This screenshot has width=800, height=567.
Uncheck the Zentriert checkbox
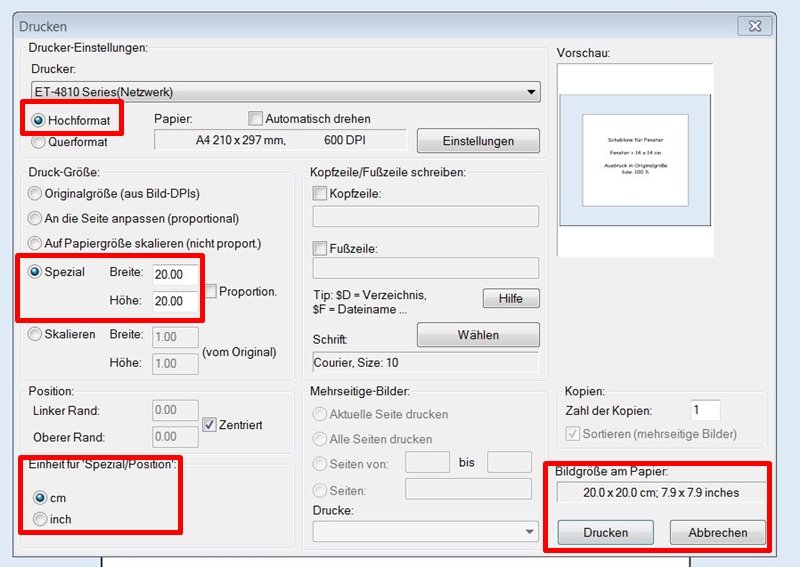coord(209,424)
